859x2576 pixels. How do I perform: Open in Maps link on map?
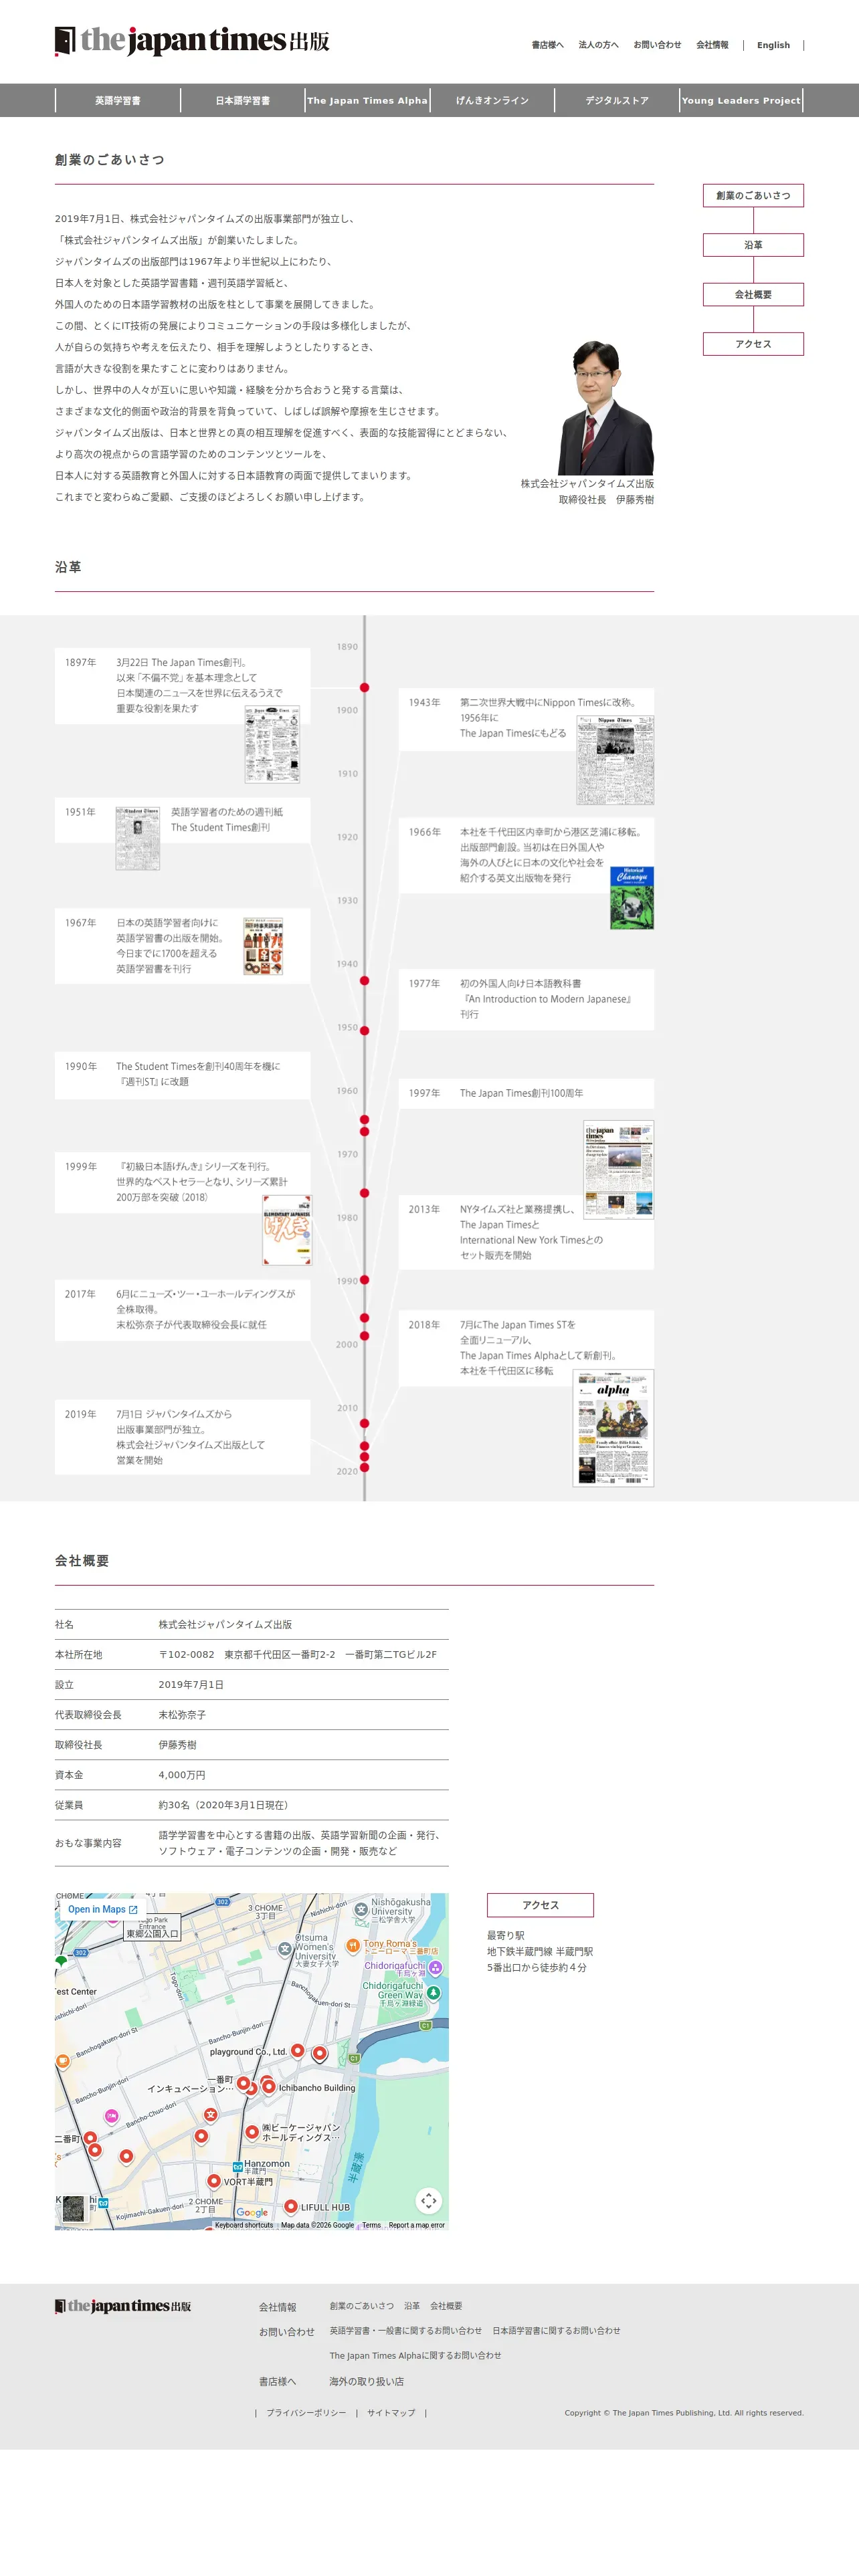pyautogui.click(x=102, y=1909)
